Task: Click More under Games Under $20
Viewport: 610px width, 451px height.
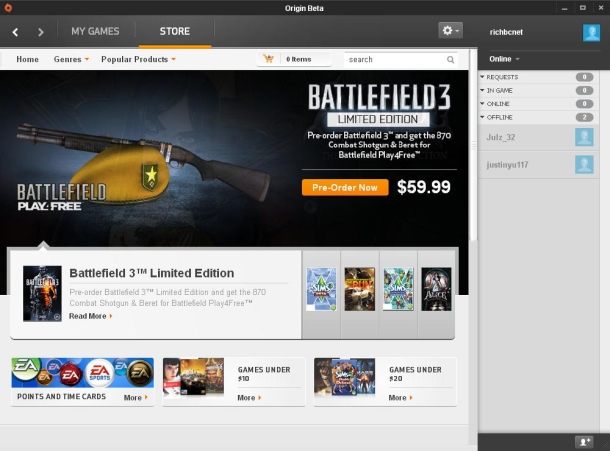Action: click(400, 398)
